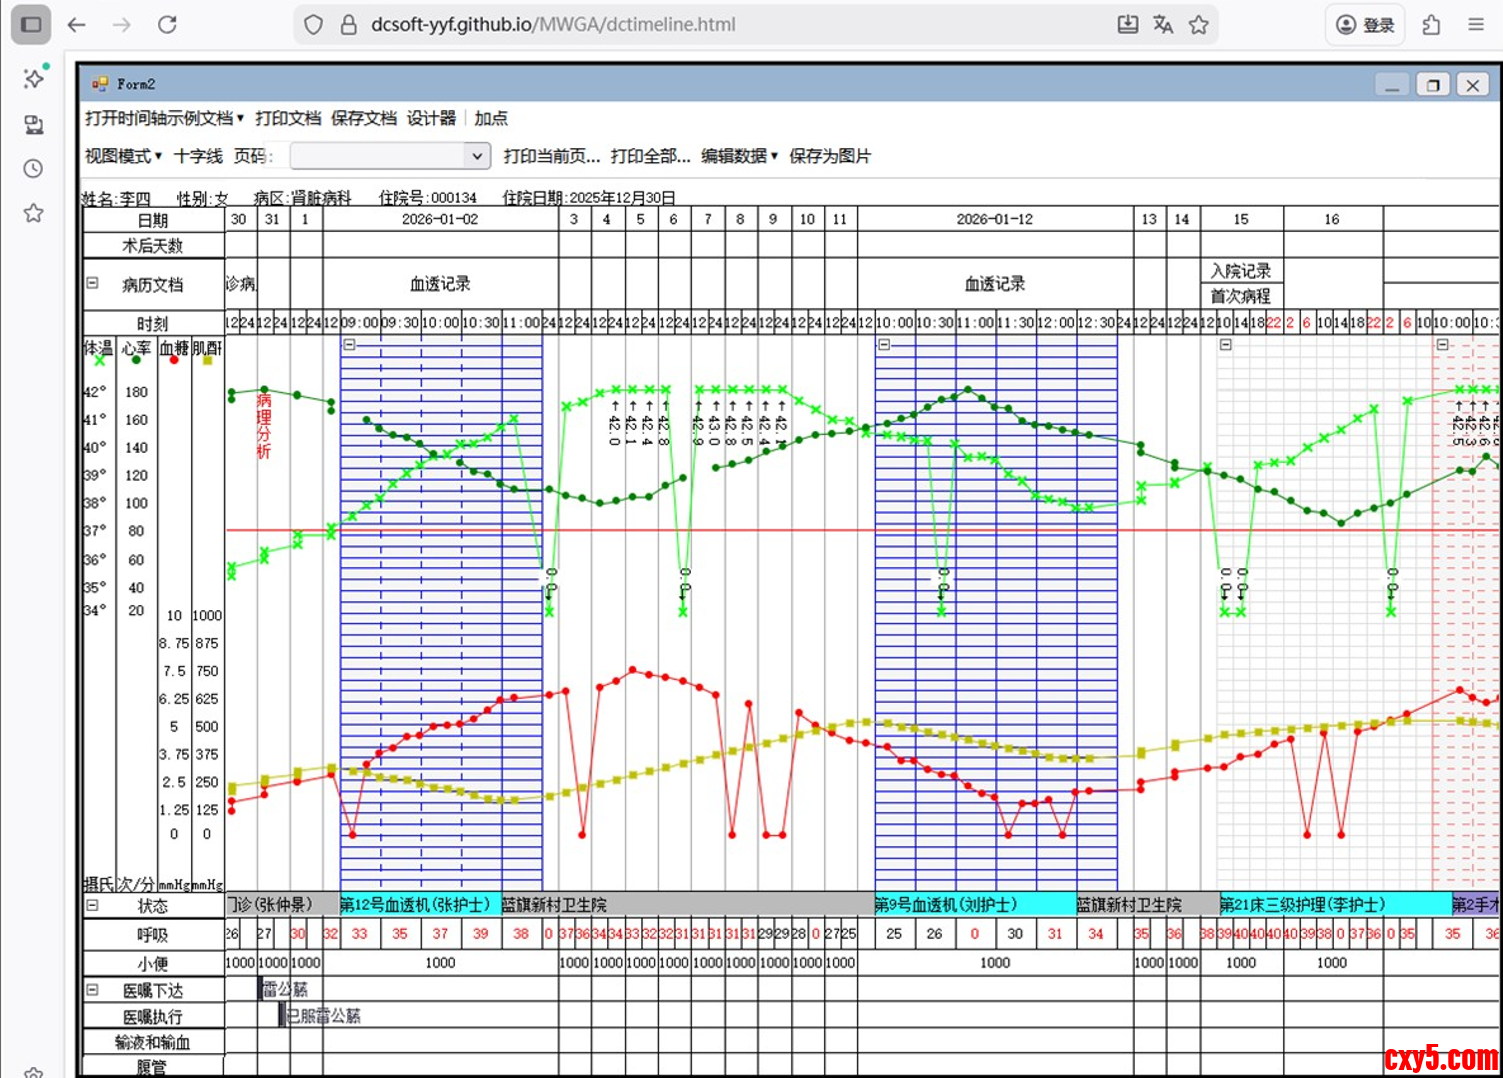Click the 保存为图片 button
The width and height of the screenshot is (1503, 1078).
click(829, 156)
